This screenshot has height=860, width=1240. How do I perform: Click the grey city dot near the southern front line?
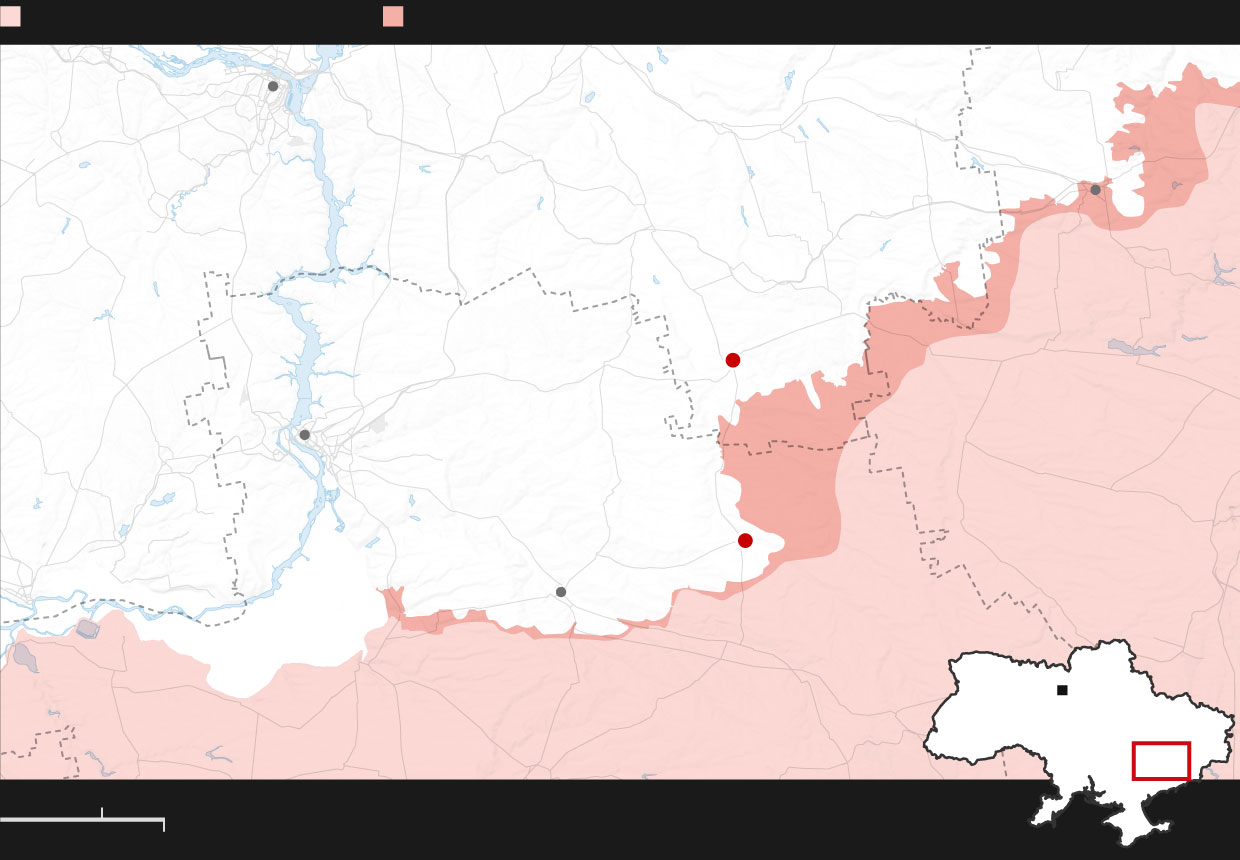[x=561, y=592]
